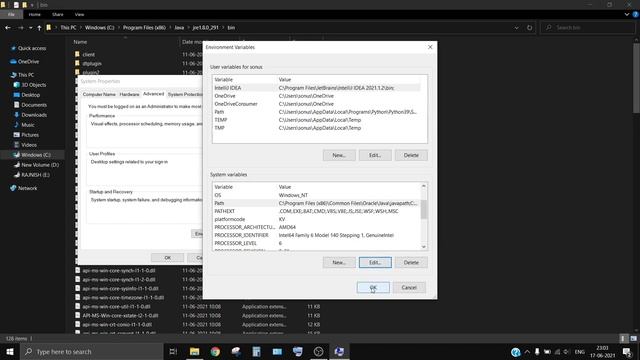
Task: Click Edit under User variables
Action: click(375, 155)
